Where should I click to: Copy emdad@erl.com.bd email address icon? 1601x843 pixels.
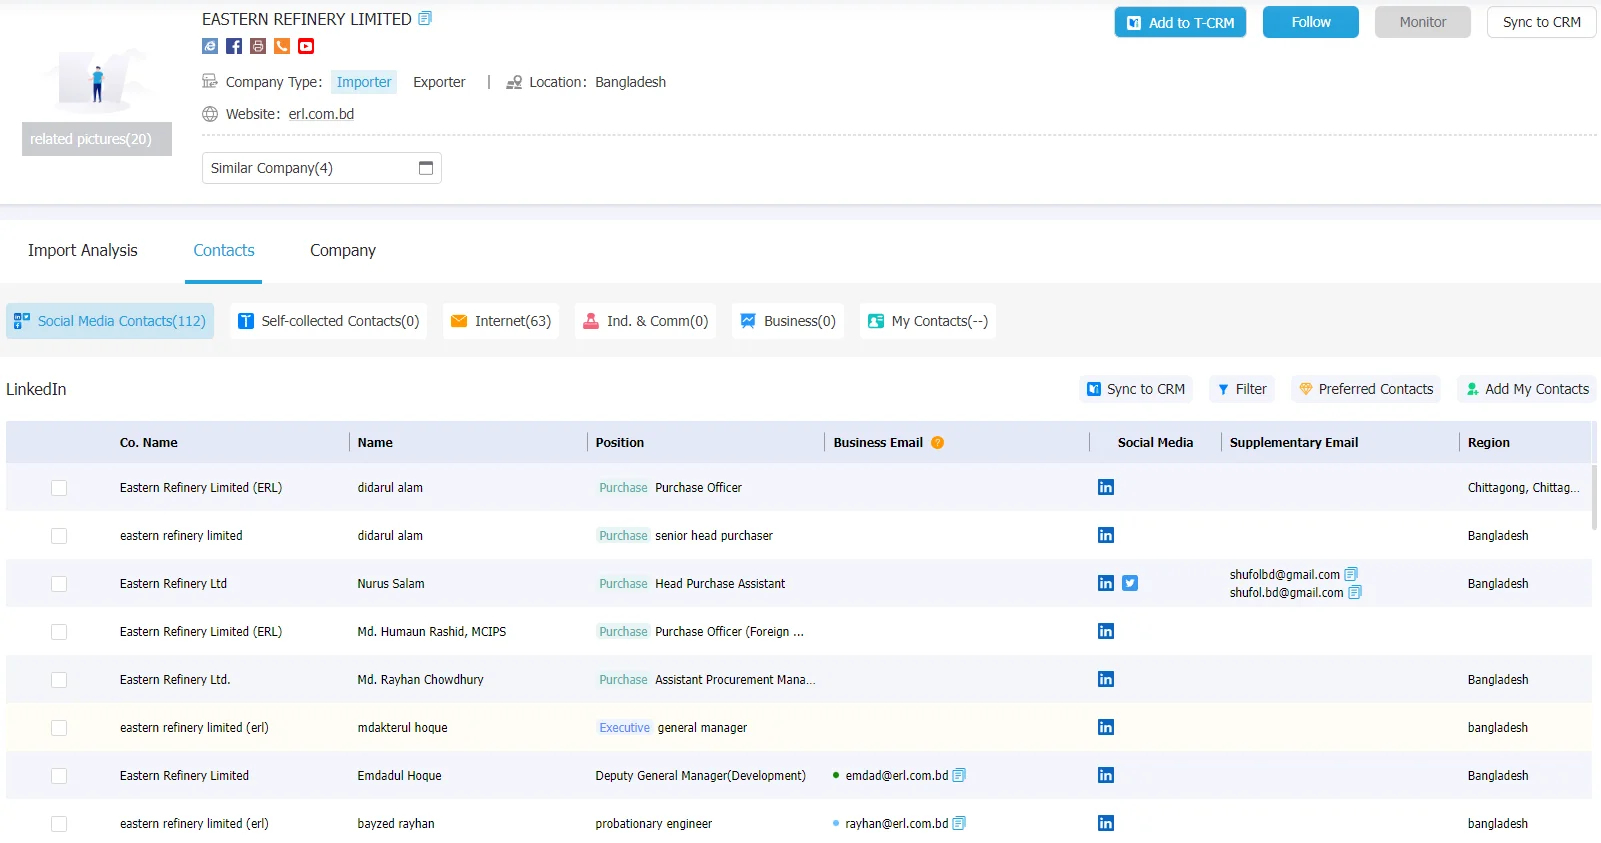[959, 775]
